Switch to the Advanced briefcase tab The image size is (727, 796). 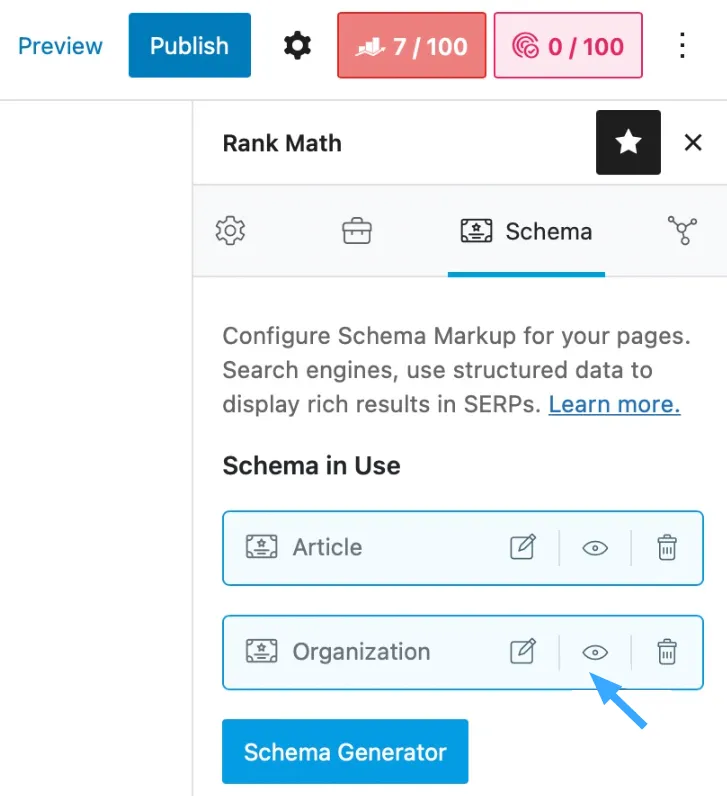click(356, 231)
